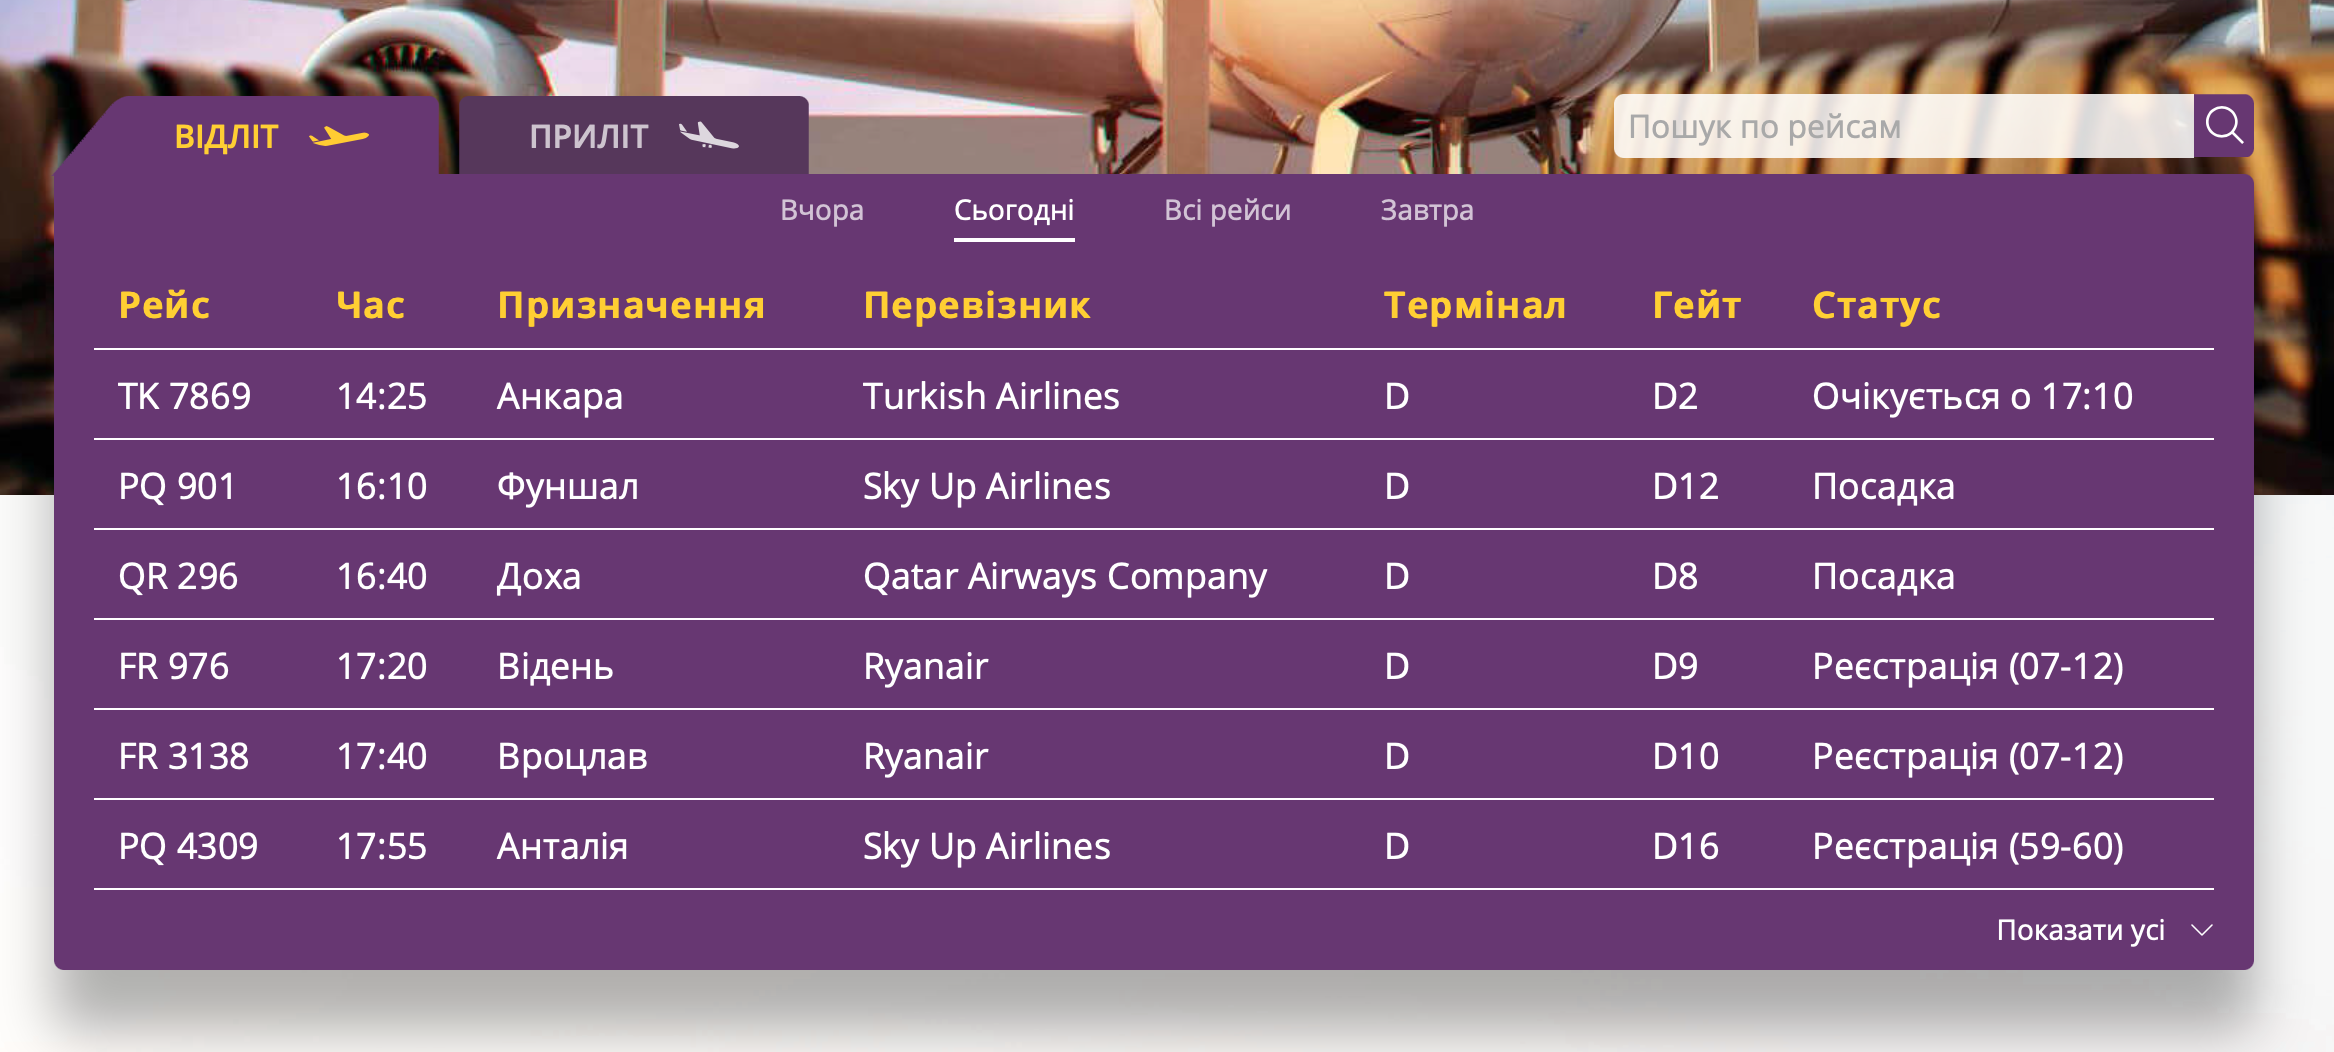Open the ПРИЛІТ arrivals tab

point(589,136)
